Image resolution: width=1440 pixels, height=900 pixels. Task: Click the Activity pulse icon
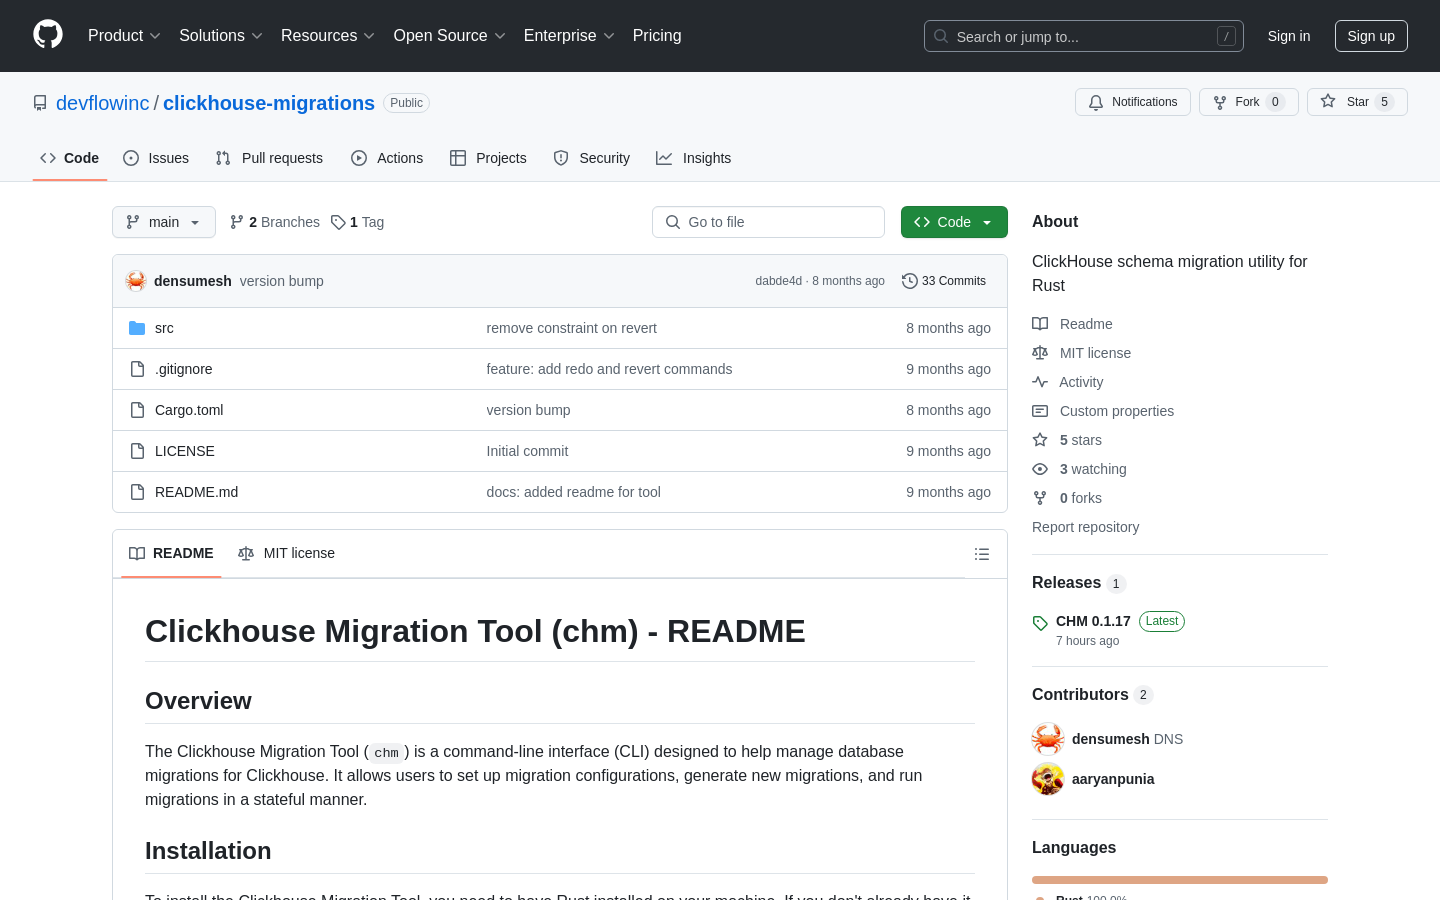click(x=1040, y=382)
